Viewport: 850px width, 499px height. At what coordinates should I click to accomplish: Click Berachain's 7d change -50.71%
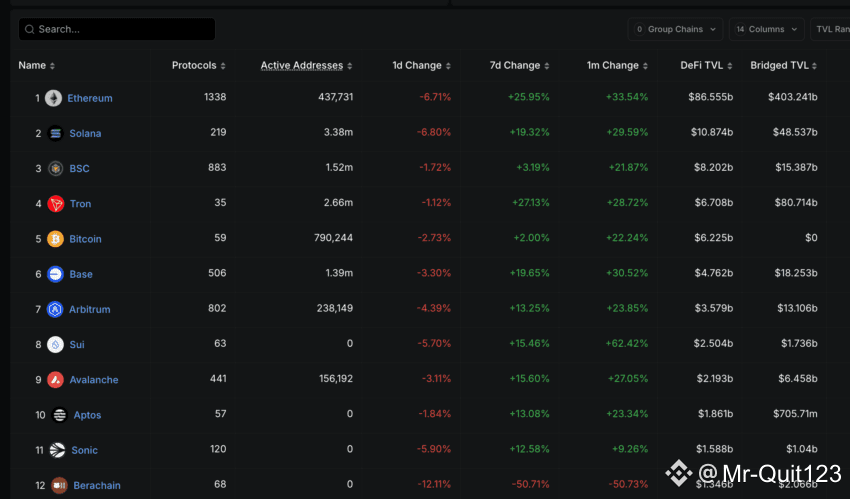click(530, 484)
